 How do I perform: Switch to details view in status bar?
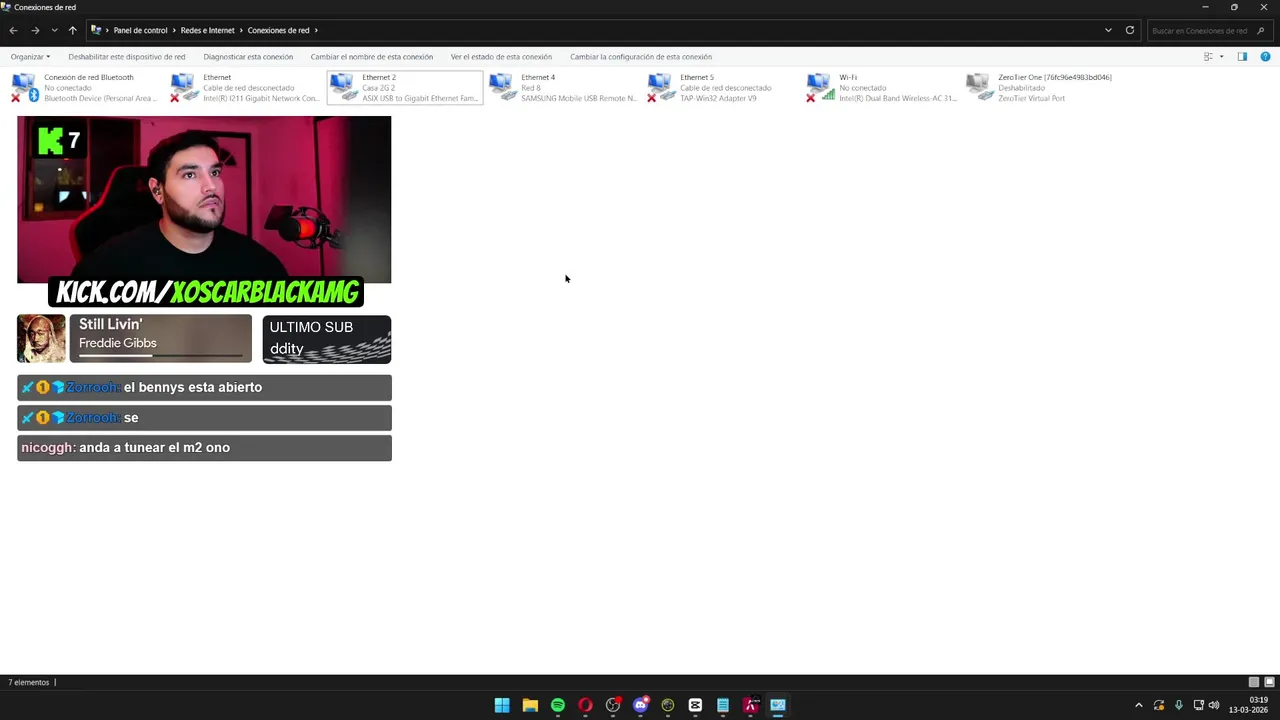click(x=1254, y=682)
